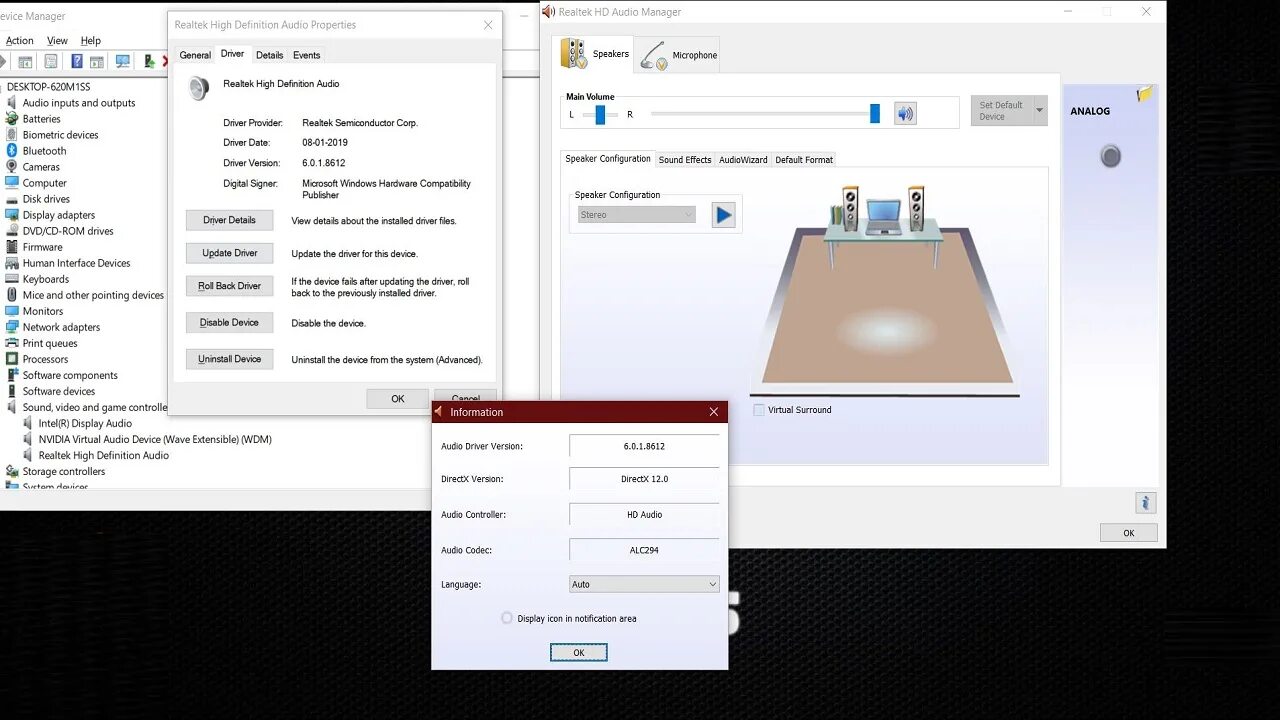Click the Audio Codec field ALC294
Viewport: 1280px width, 720px height.
[x=644, y=550]
